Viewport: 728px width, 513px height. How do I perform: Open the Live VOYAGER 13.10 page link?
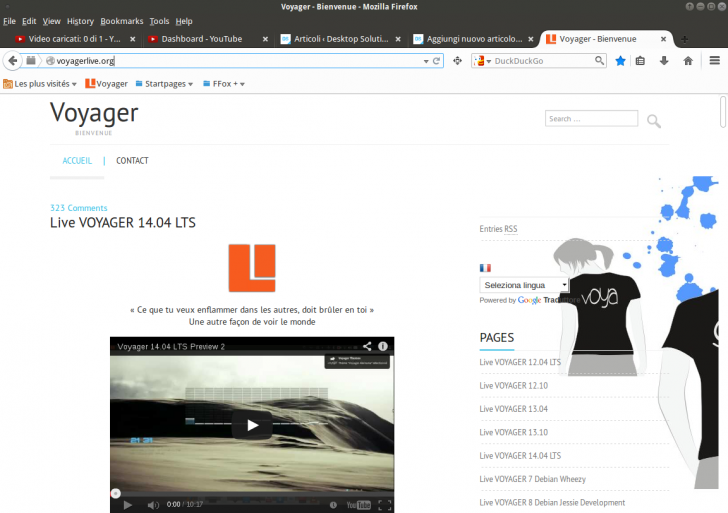513,432
